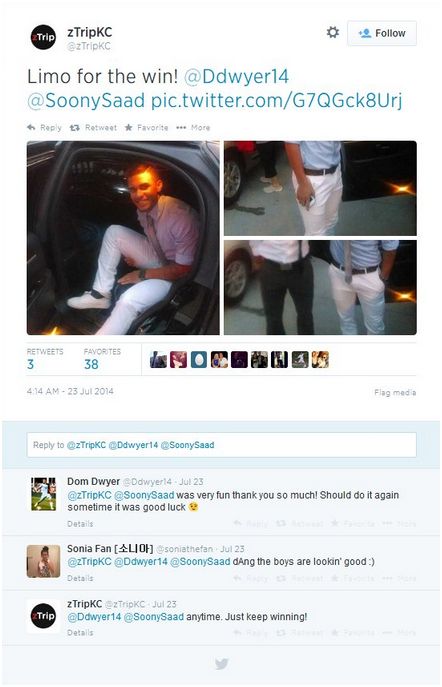Open the @Ddwyer14 mention in tweet text
This screenshot has width=442, height=687.
point(237,76)
